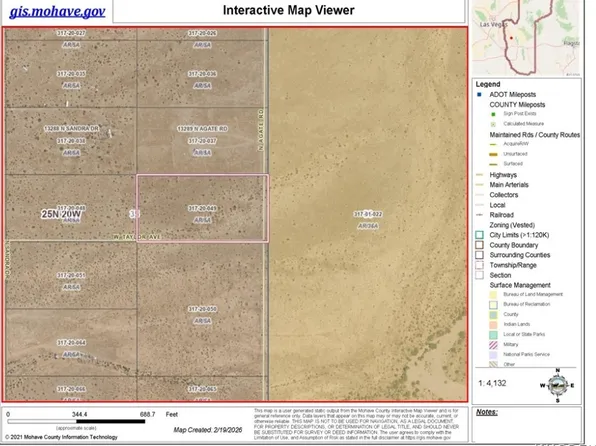Click the 1: 4,132 map scale value
Viewport: 596px width, 446px height.
(x=492, y=383)
